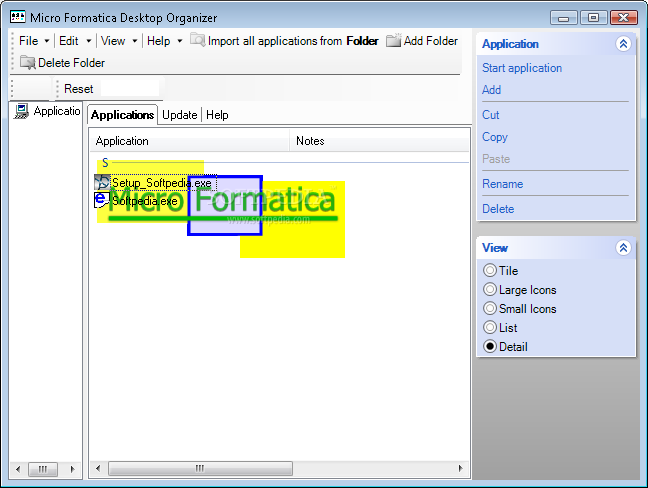
Task: Click the Cut link
Action: click(491, 115)
